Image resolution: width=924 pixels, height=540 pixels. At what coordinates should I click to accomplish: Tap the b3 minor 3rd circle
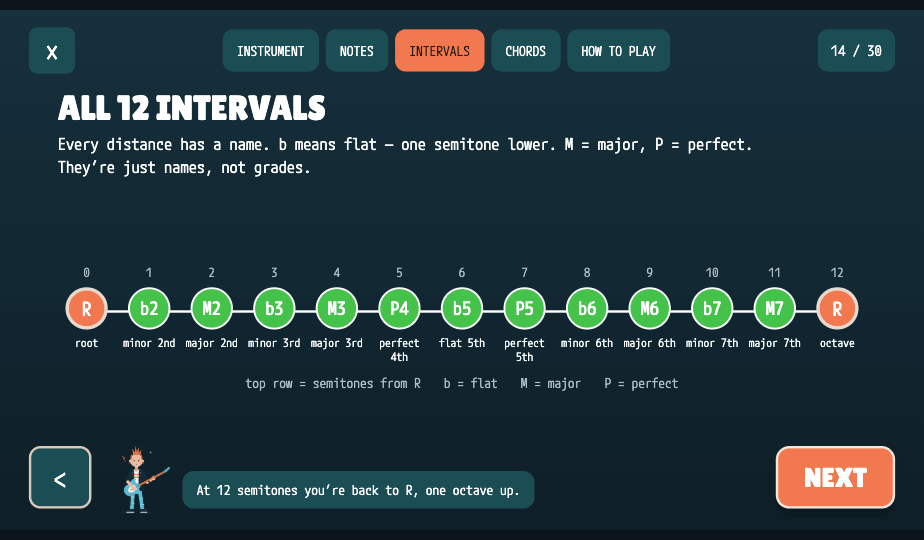click(274, 308)
